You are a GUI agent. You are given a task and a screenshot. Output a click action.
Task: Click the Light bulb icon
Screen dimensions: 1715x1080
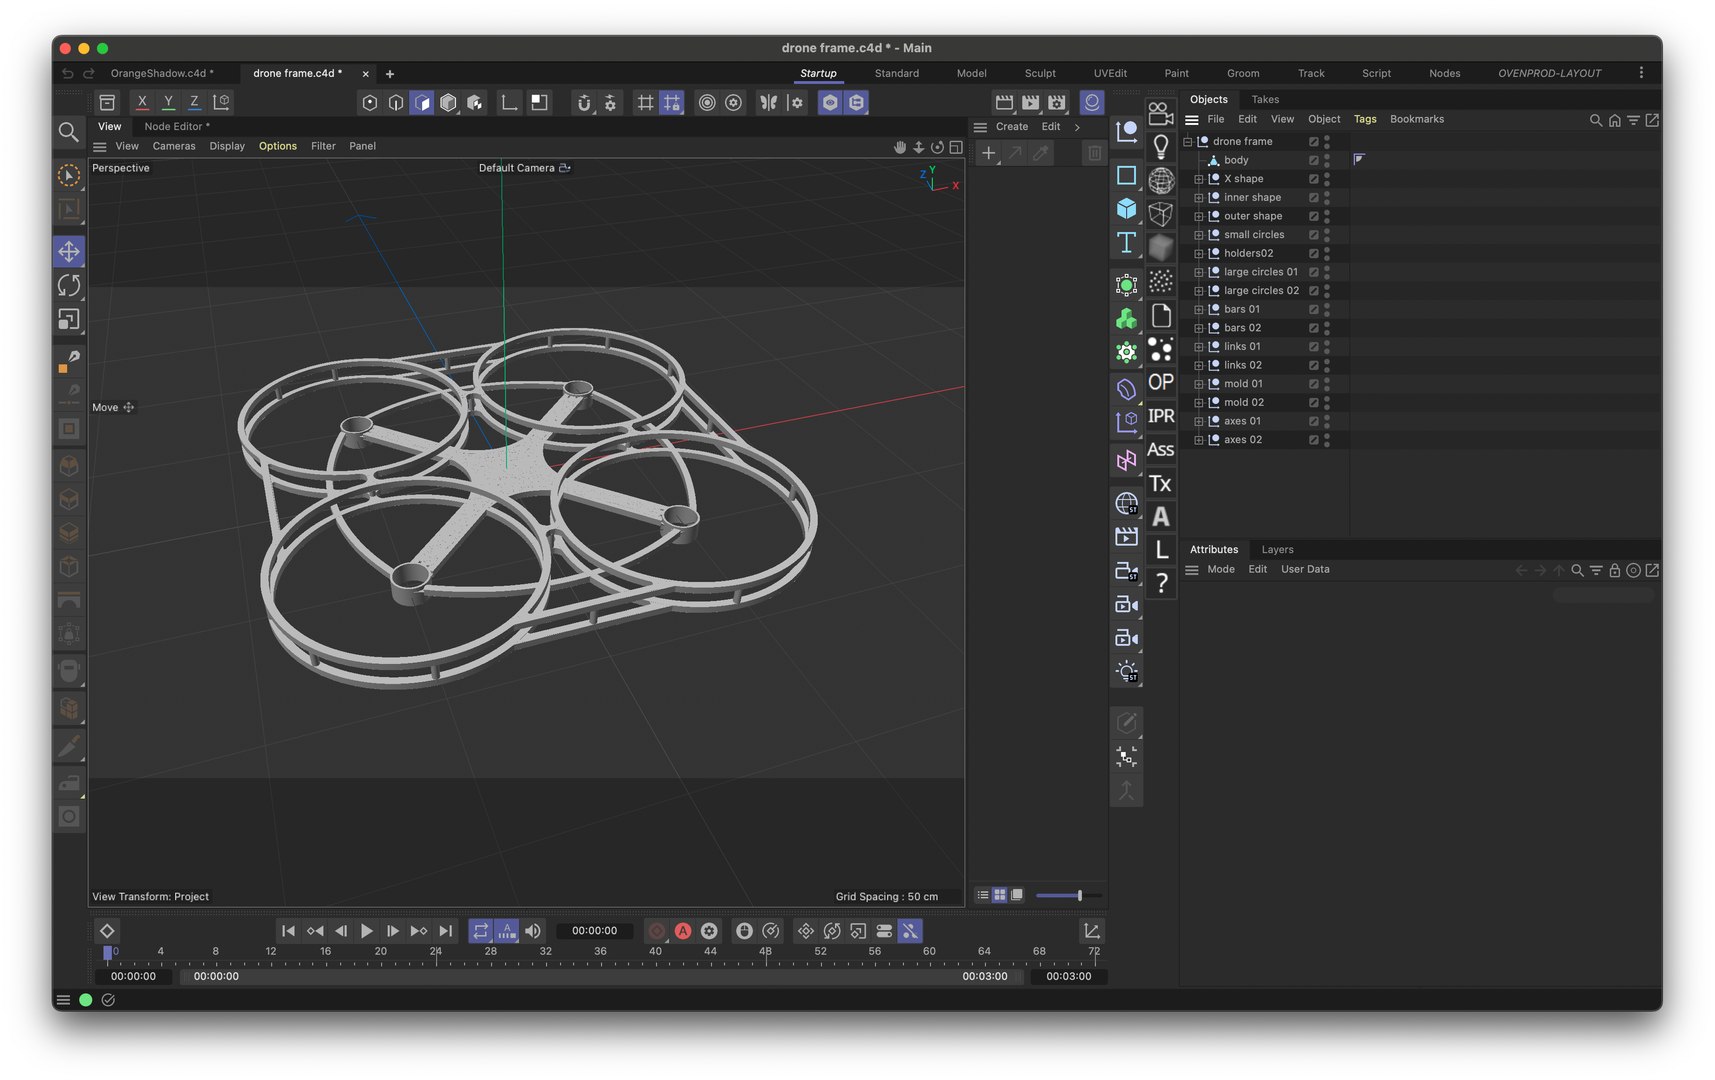(x=1161, y=147)
